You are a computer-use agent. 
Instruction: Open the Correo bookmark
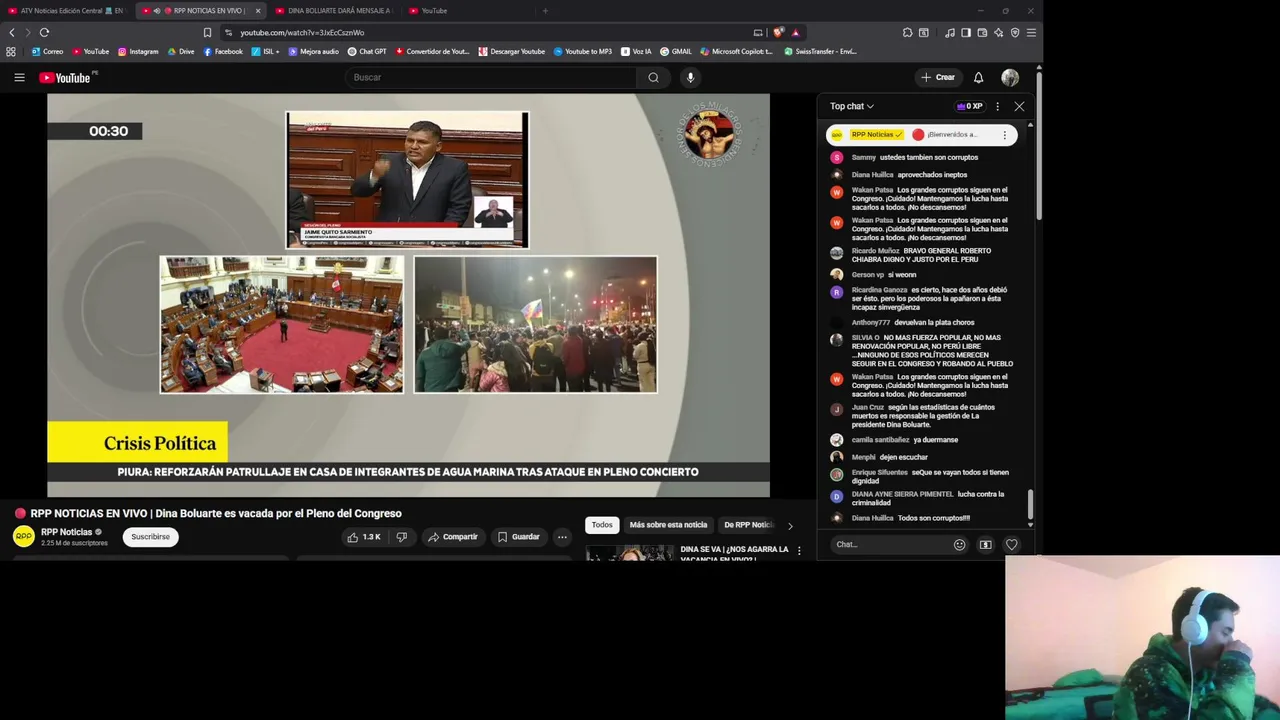point(47,51)
